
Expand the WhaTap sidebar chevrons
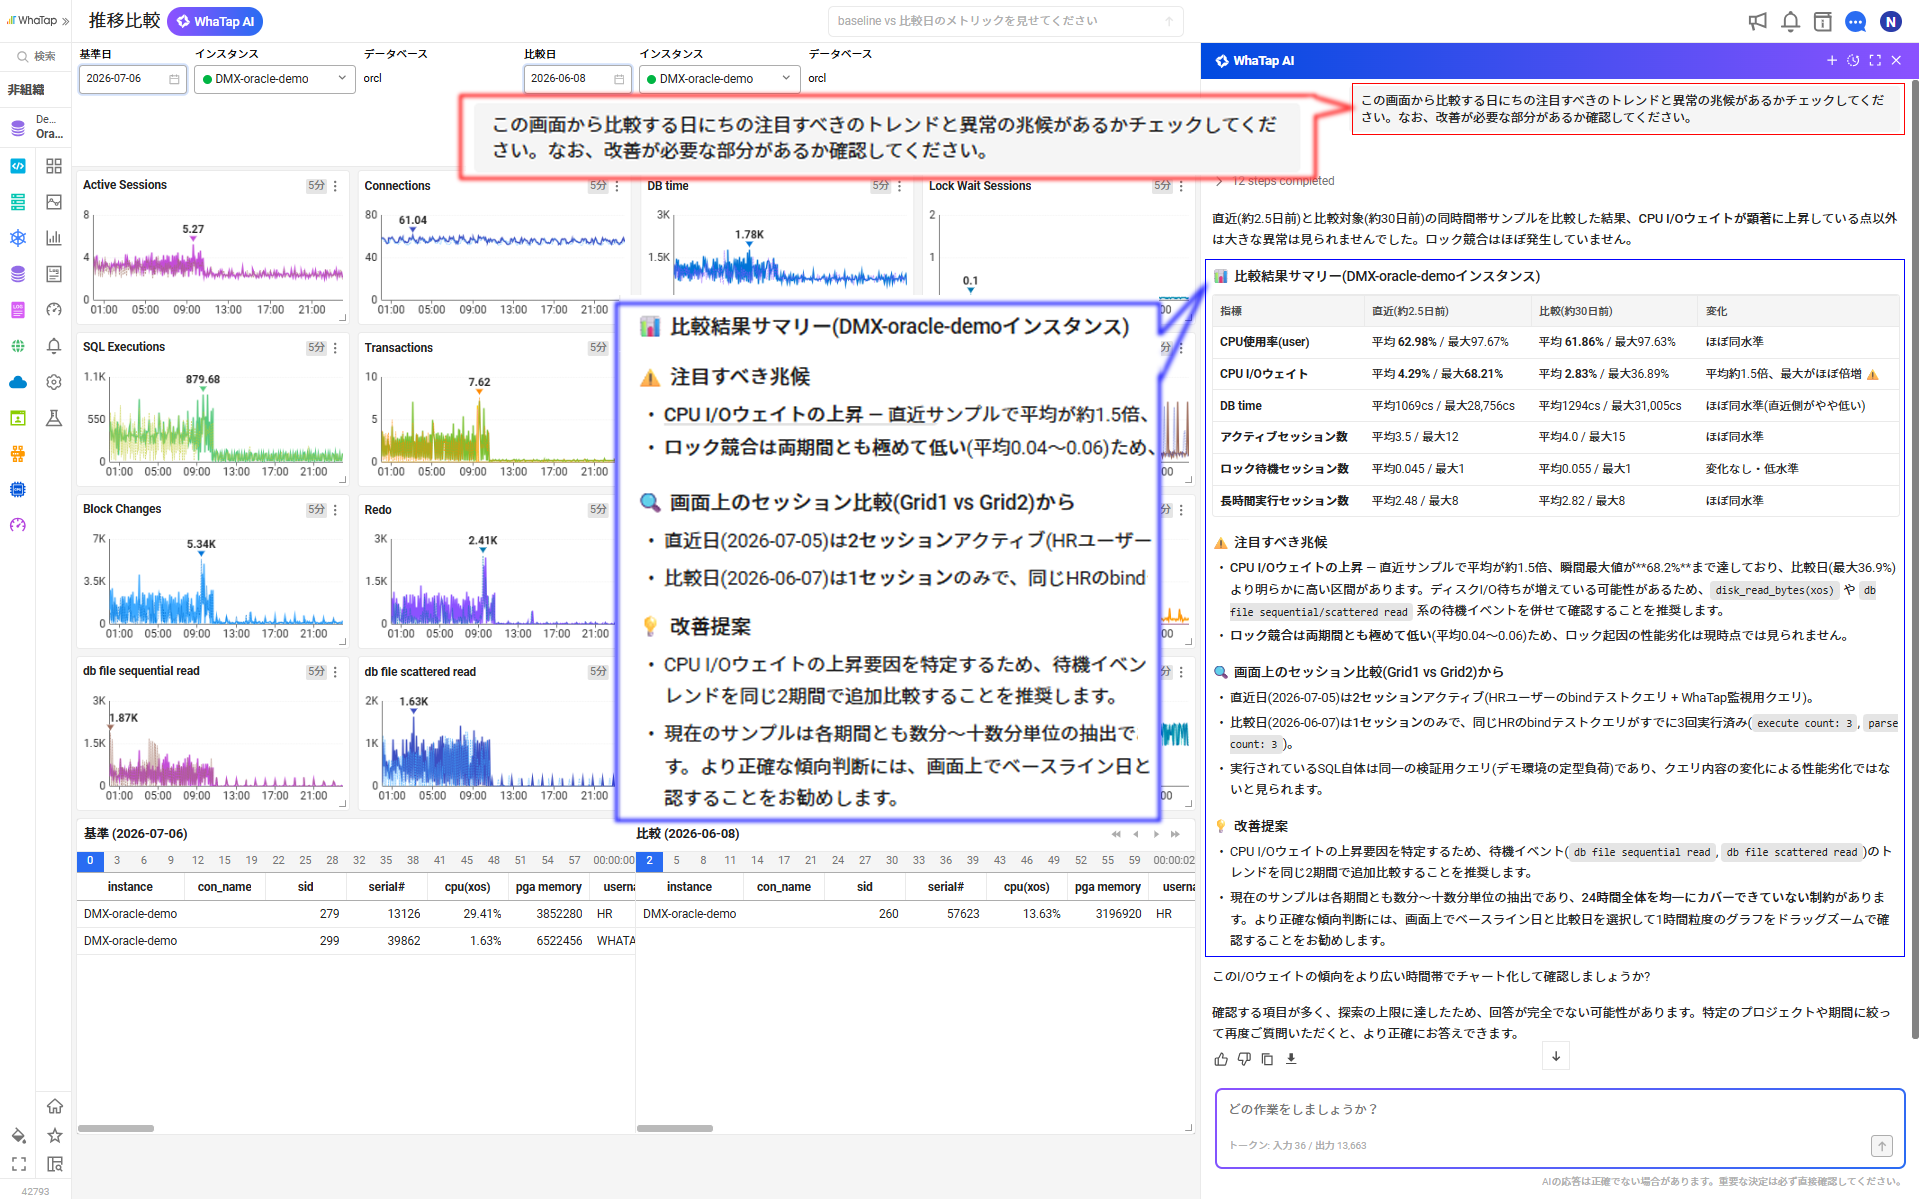tap(66, 21)
